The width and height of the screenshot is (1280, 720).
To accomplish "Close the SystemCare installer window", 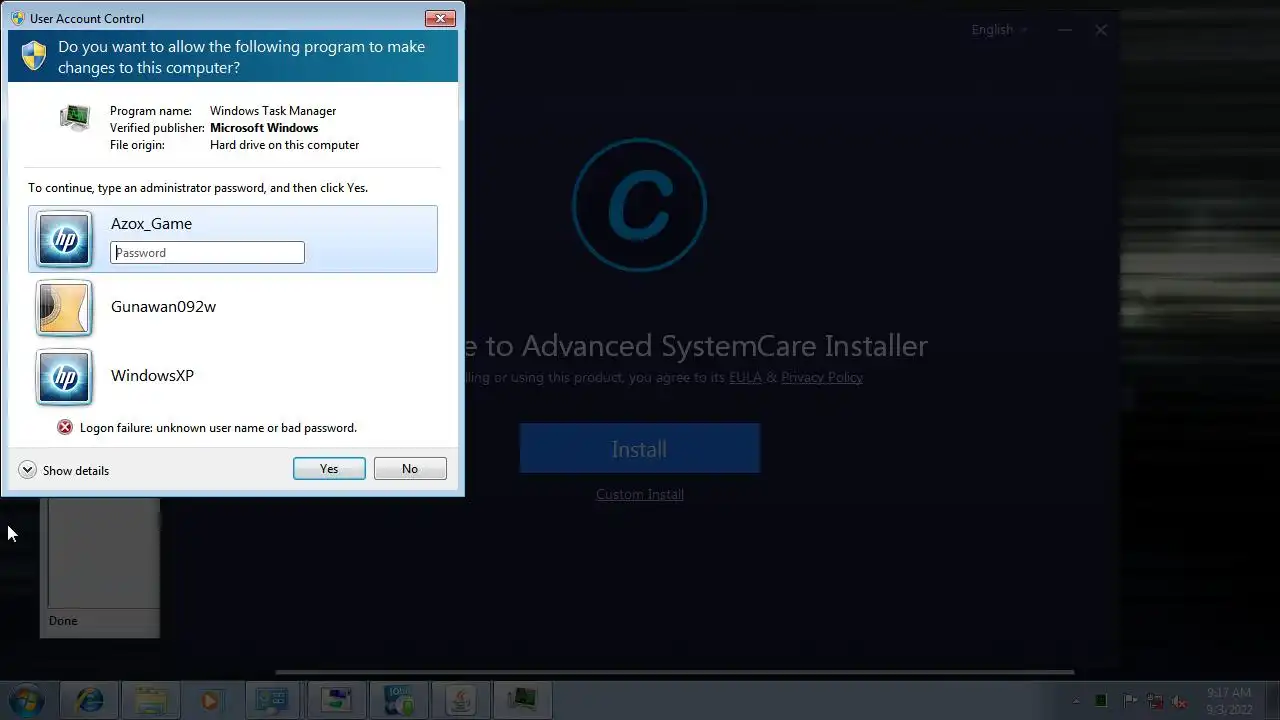I will tap(1101, 30).
